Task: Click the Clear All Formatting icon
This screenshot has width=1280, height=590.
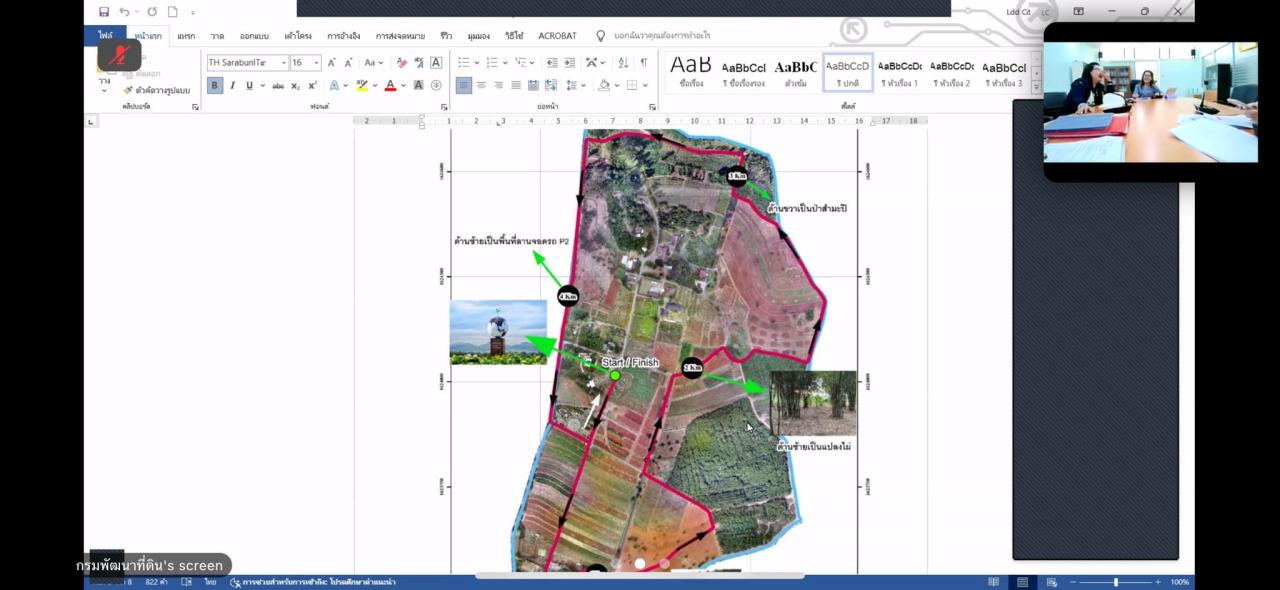Action: coord(401,62)
